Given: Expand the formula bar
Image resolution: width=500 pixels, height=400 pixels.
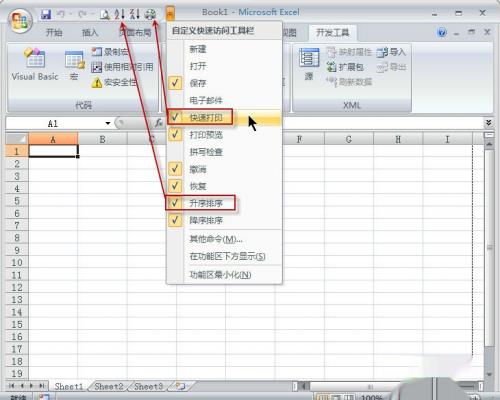Looking at the screenshot, I should (x=488, y=123).
